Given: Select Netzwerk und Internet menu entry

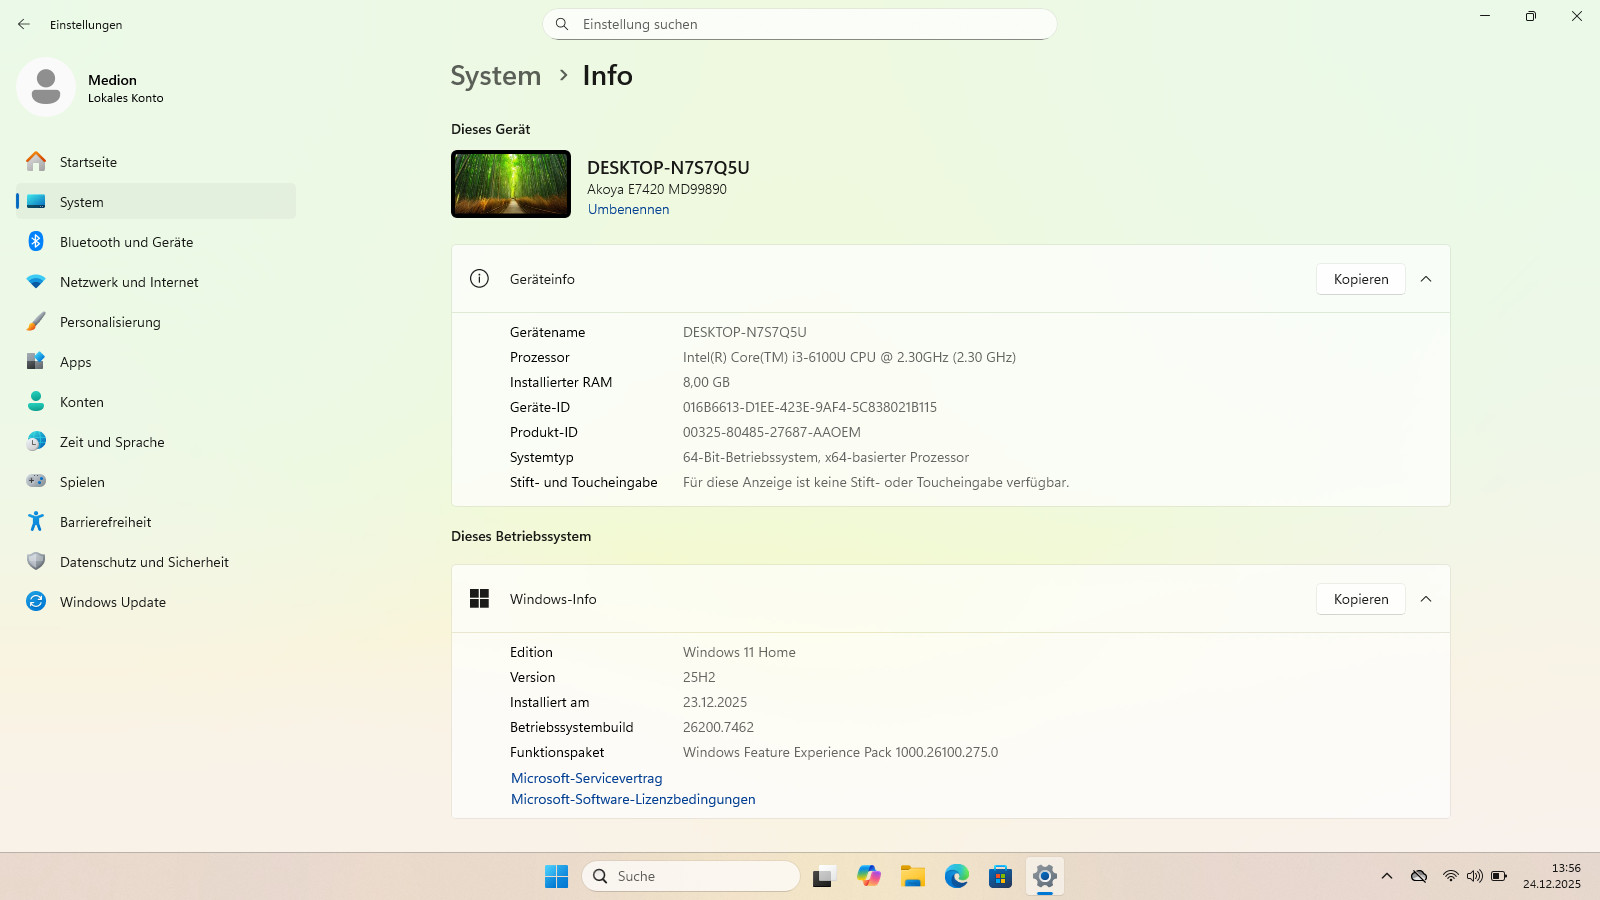Looking at the screenshot, I should (156, 281).
